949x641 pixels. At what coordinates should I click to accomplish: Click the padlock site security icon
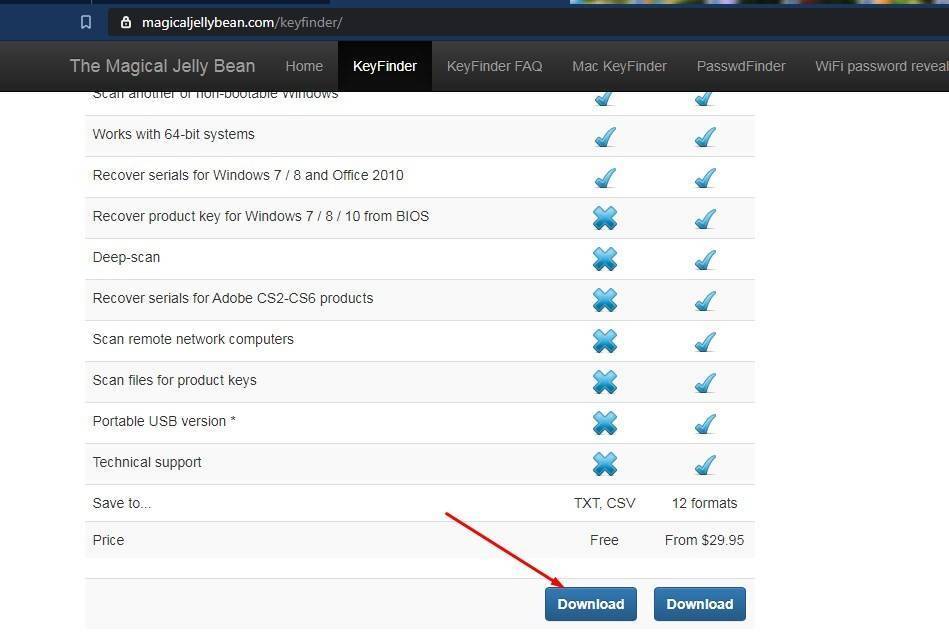(x=125, y=22)
